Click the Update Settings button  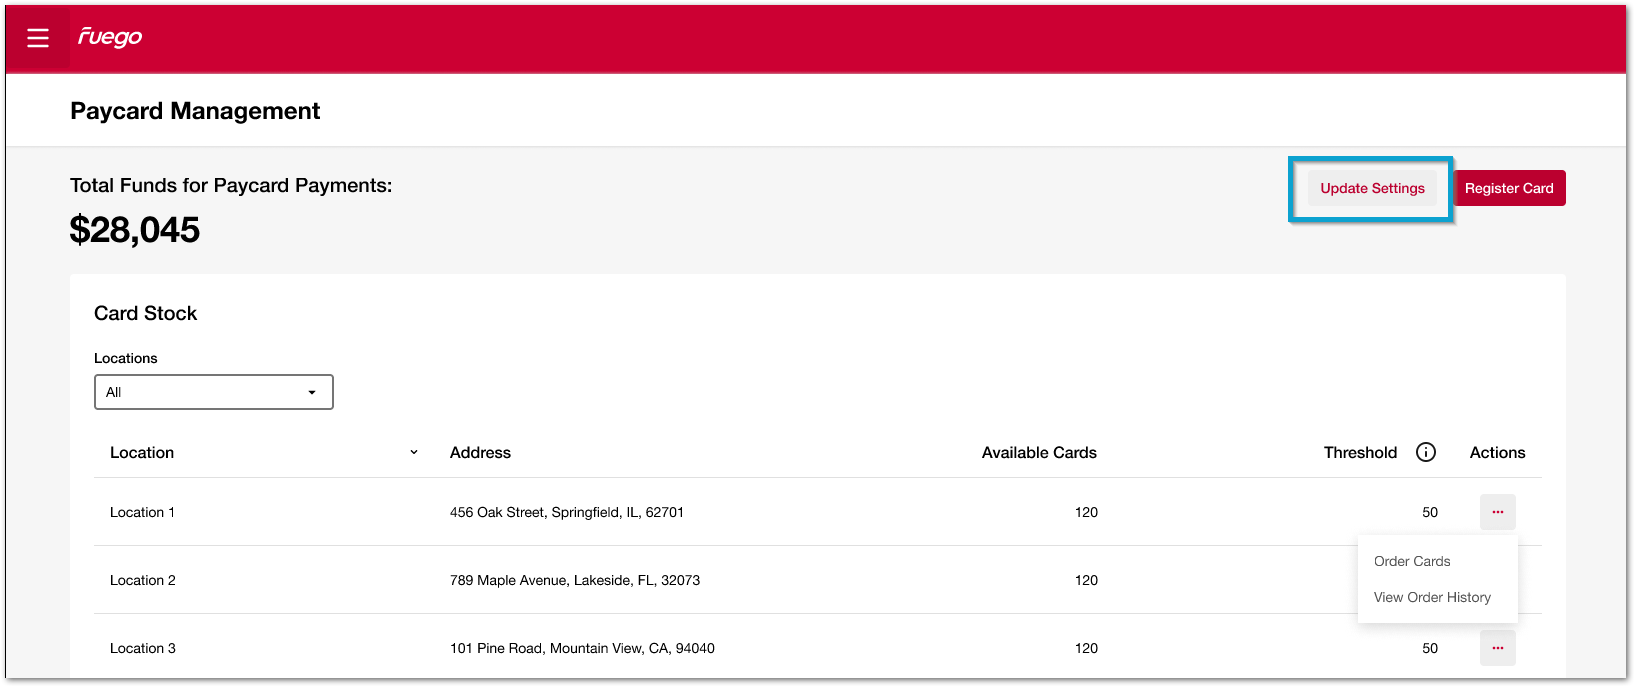point(1372,188)
